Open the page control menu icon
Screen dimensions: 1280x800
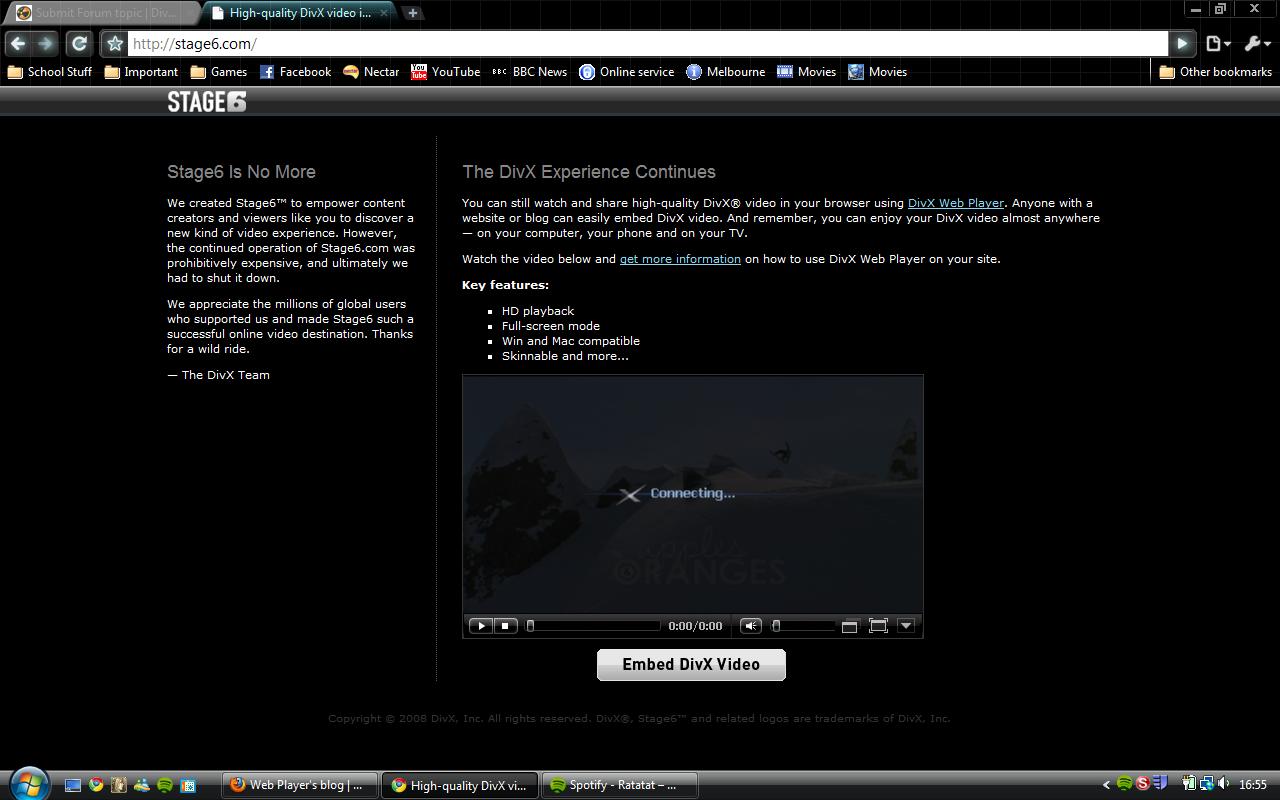[x=1218, y=43]
